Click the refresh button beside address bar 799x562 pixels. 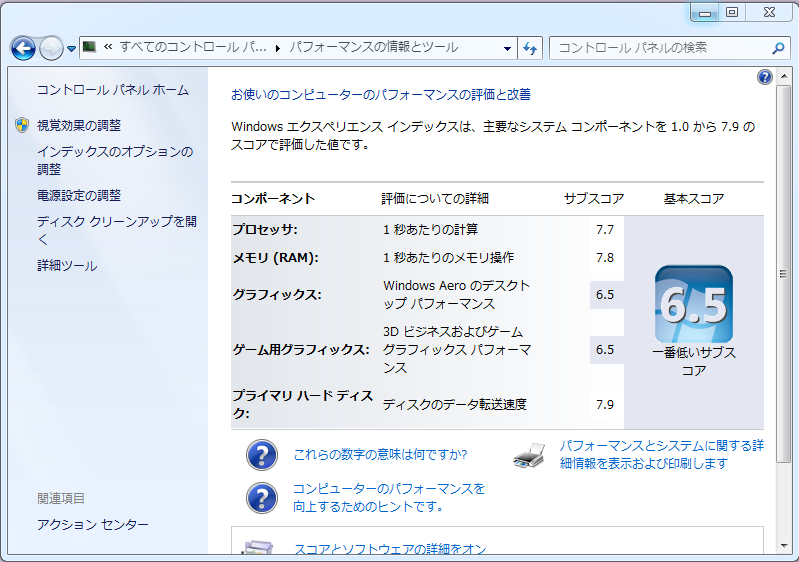pos(530,48)
